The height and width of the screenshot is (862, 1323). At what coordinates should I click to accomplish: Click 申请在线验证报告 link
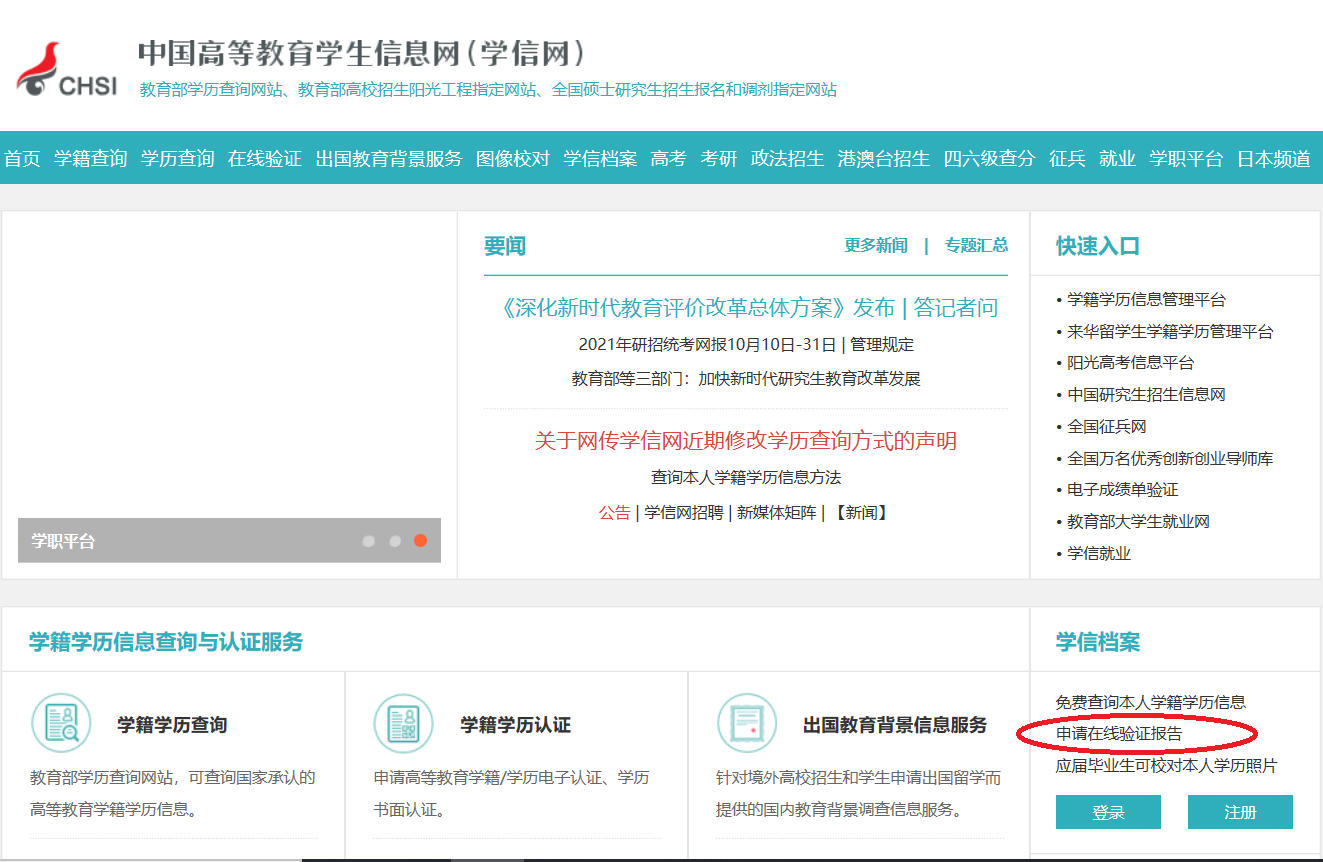(1119, 733)
